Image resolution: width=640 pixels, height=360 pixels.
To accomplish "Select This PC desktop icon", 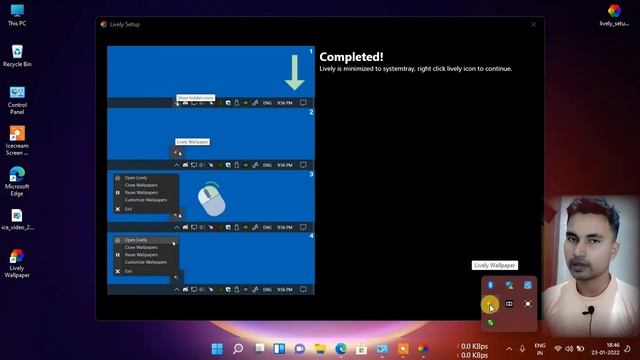I will pyautogui.click(x=17, y=15).
